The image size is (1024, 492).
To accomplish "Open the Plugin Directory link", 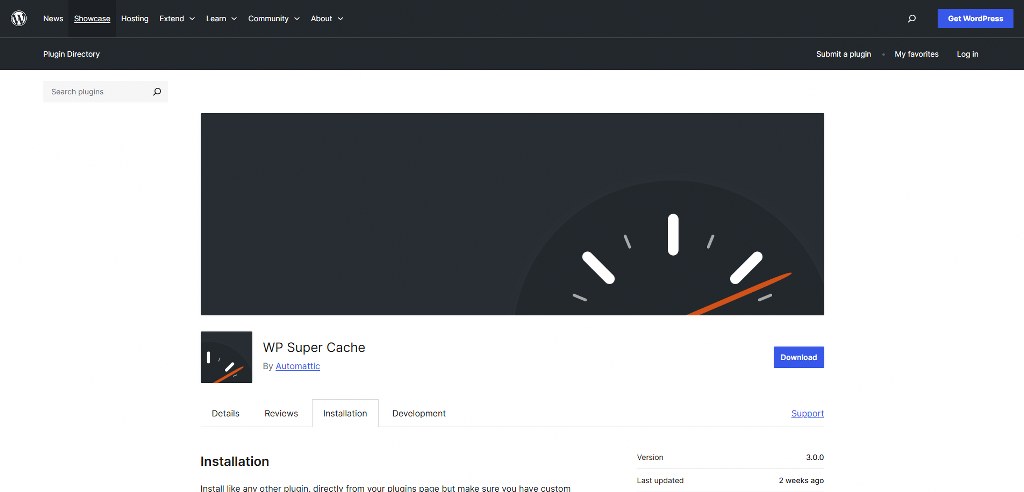I will (x=71, y=54).
